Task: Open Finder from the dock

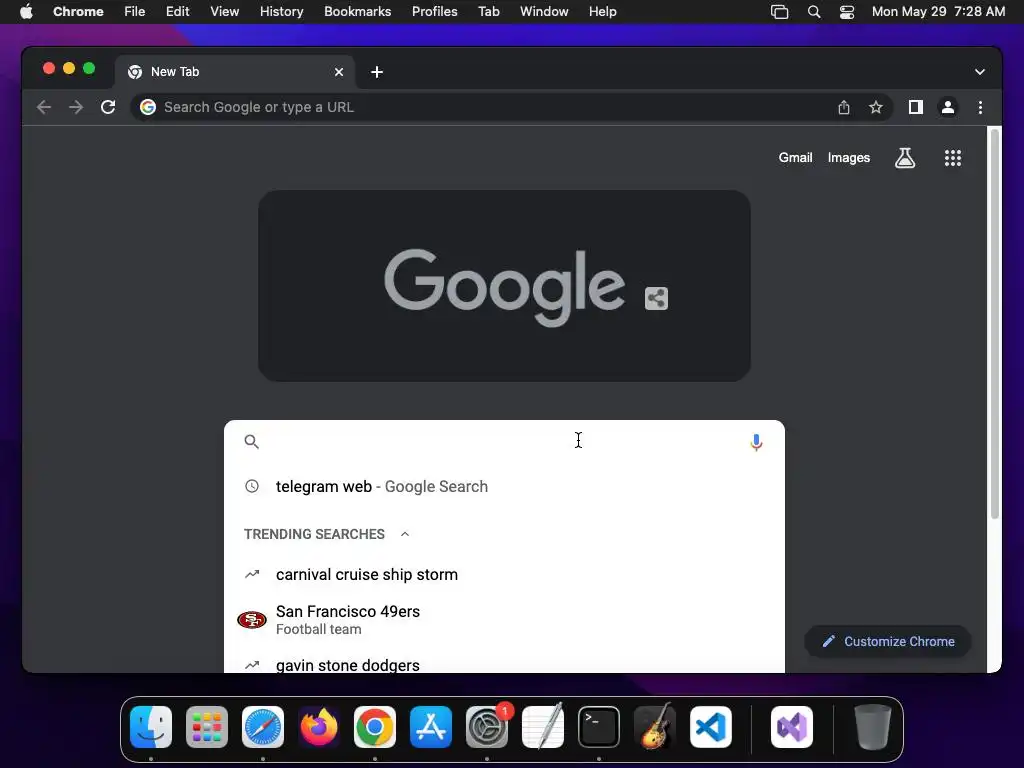Action: click(x=151, y=727)
